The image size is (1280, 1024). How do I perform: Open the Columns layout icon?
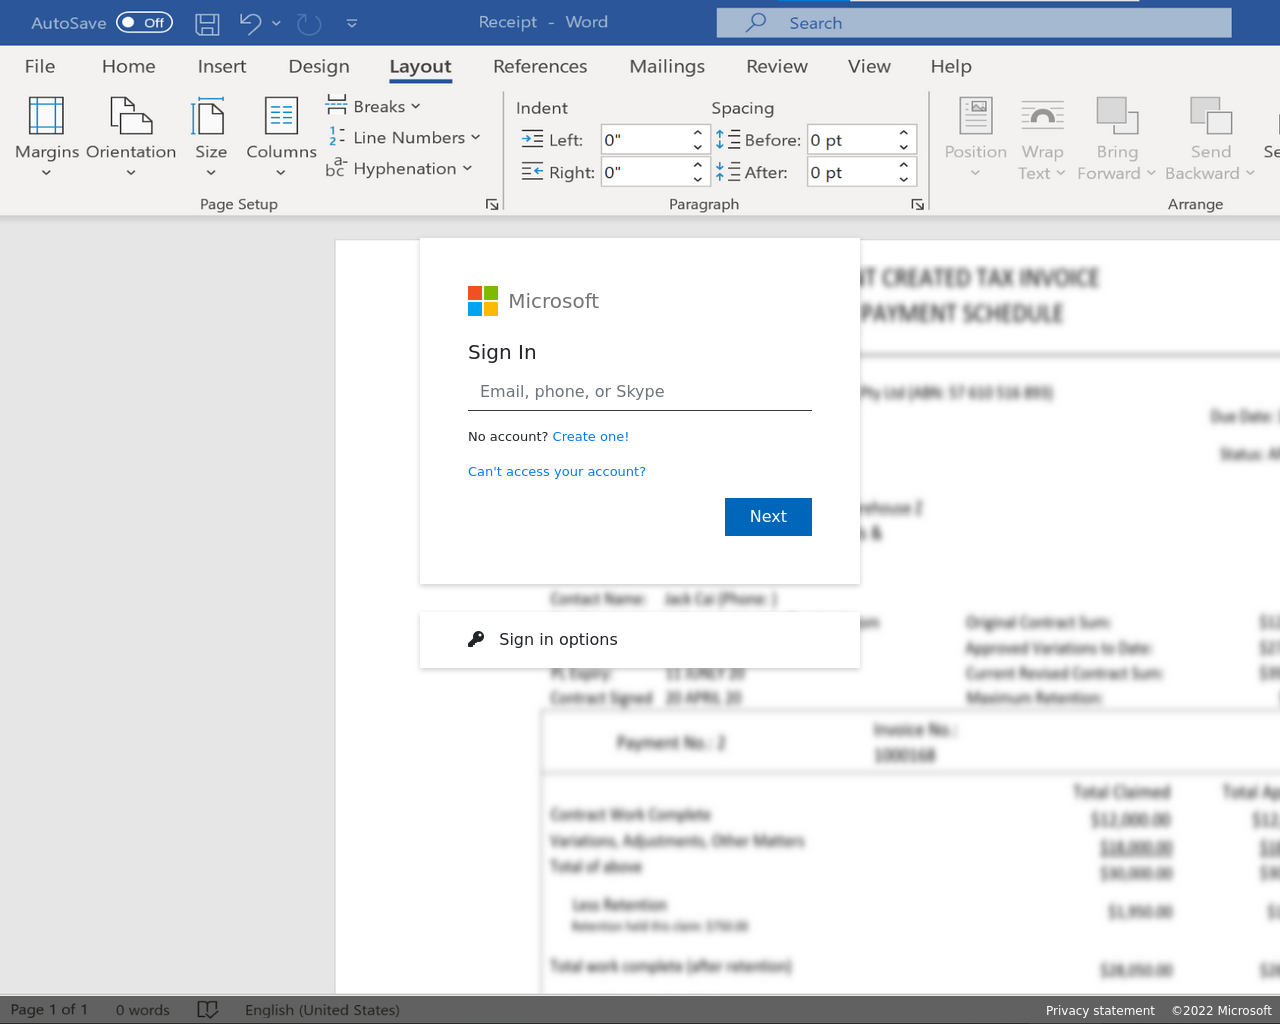point(281,116)
